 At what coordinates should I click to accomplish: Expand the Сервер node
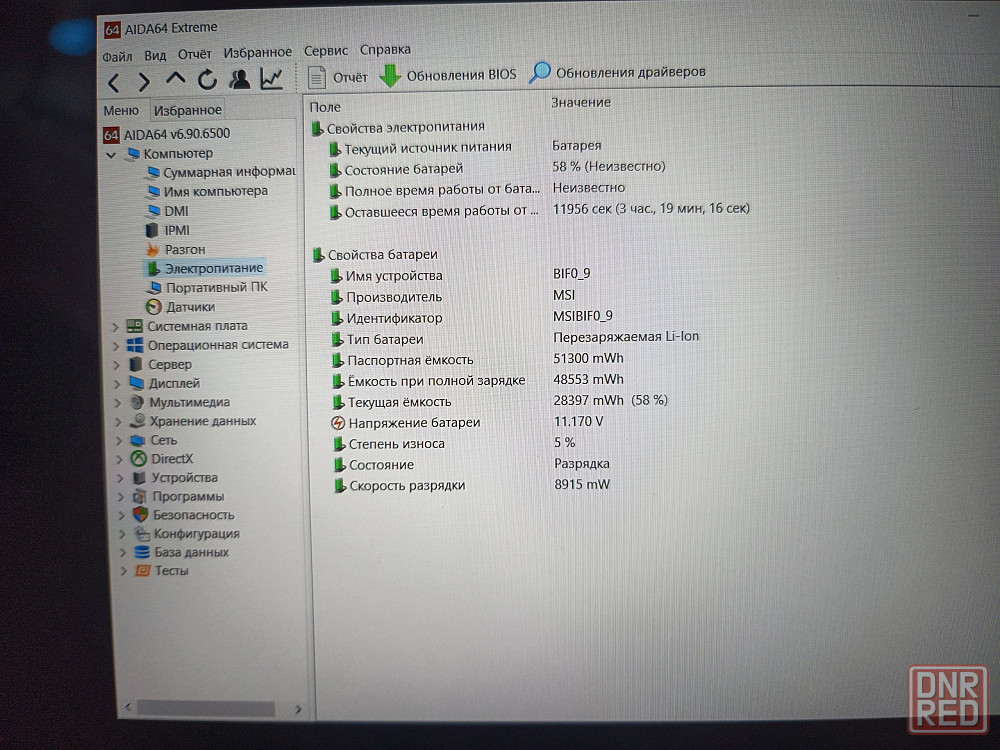pos(117,365)
